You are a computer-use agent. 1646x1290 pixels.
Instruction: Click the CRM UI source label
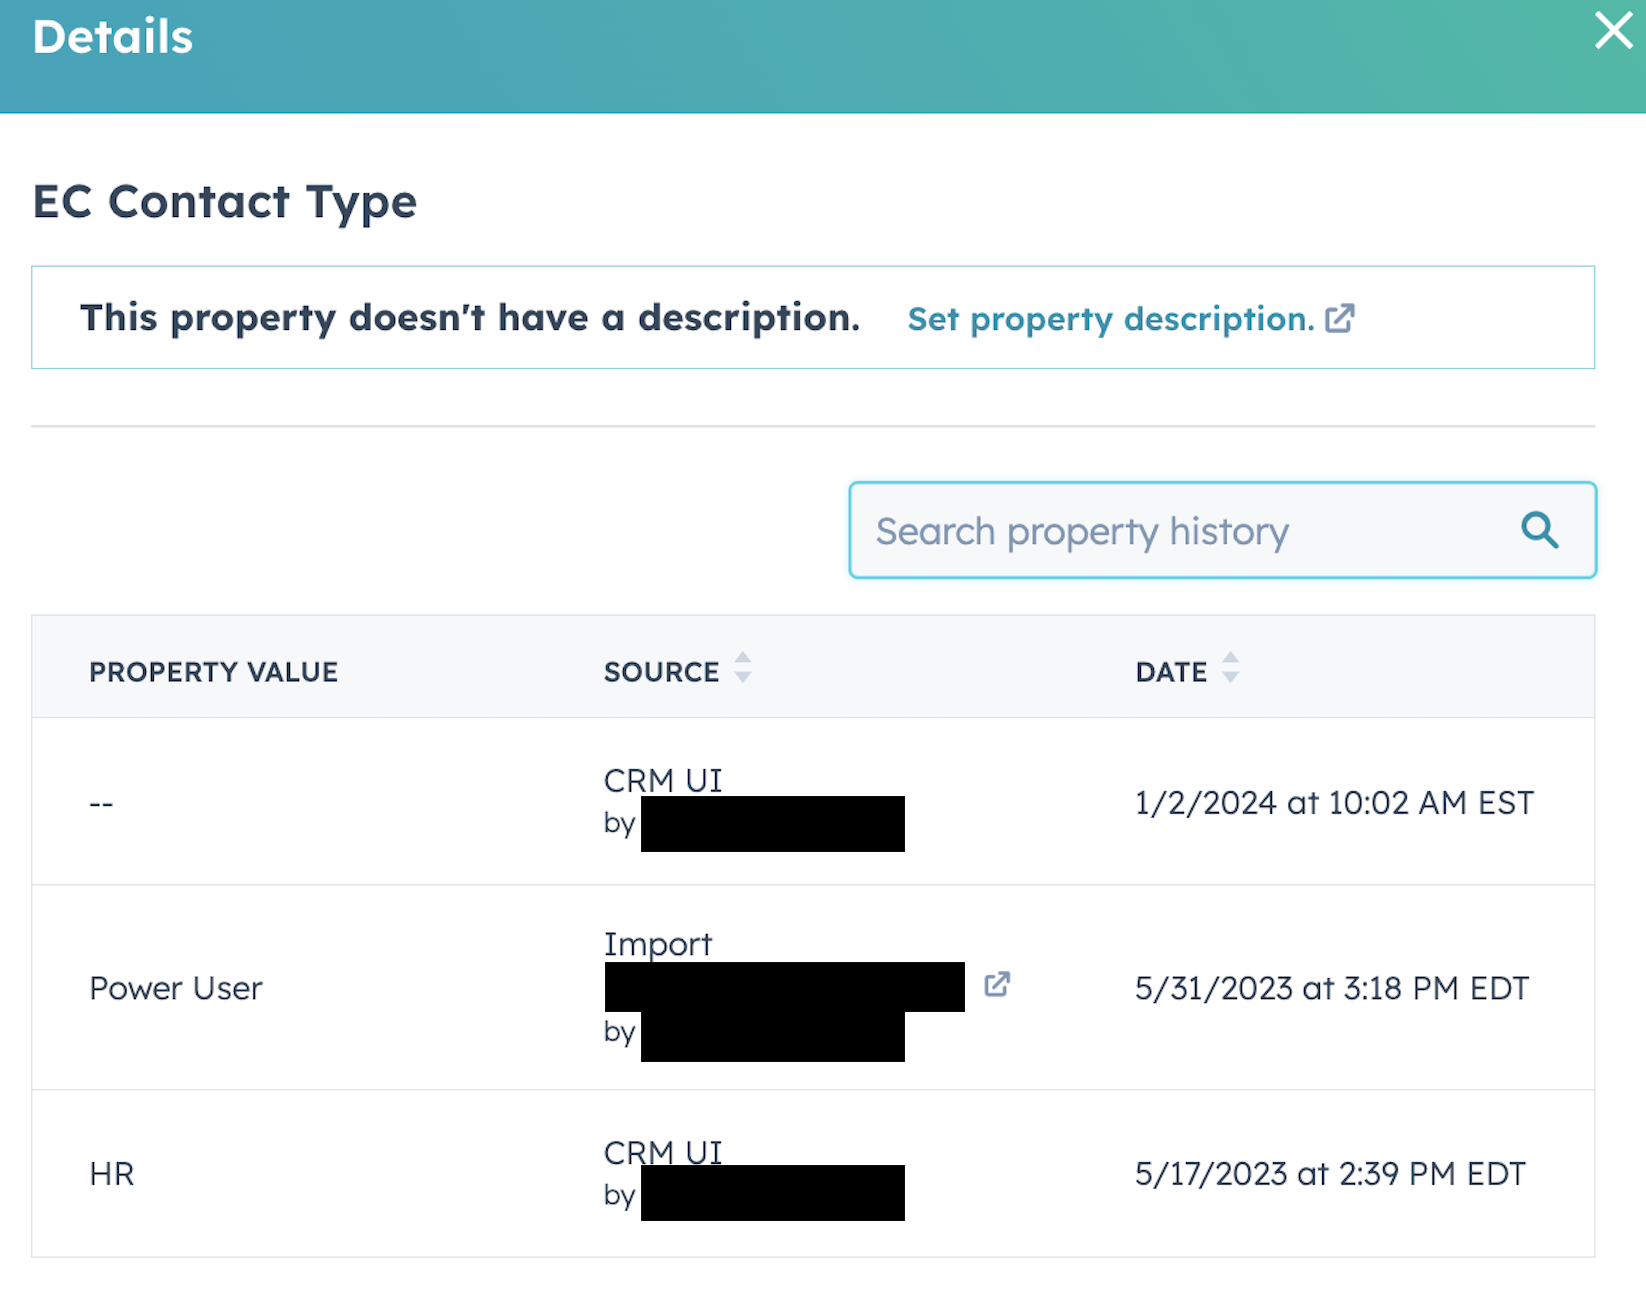click(662, 780)
